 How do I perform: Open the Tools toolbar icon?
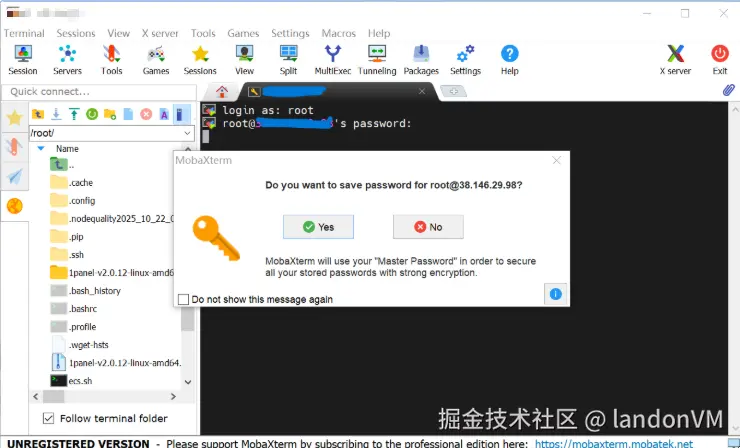[x=111, y=60]
